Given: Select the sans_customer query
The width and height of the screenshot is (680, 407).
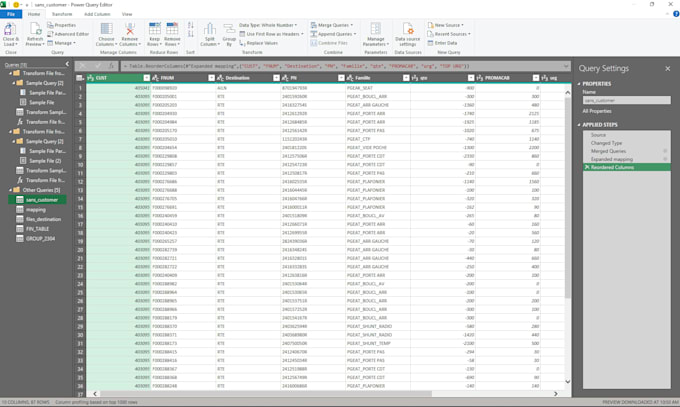Looking at the screenshot, I should pos(37,200).
